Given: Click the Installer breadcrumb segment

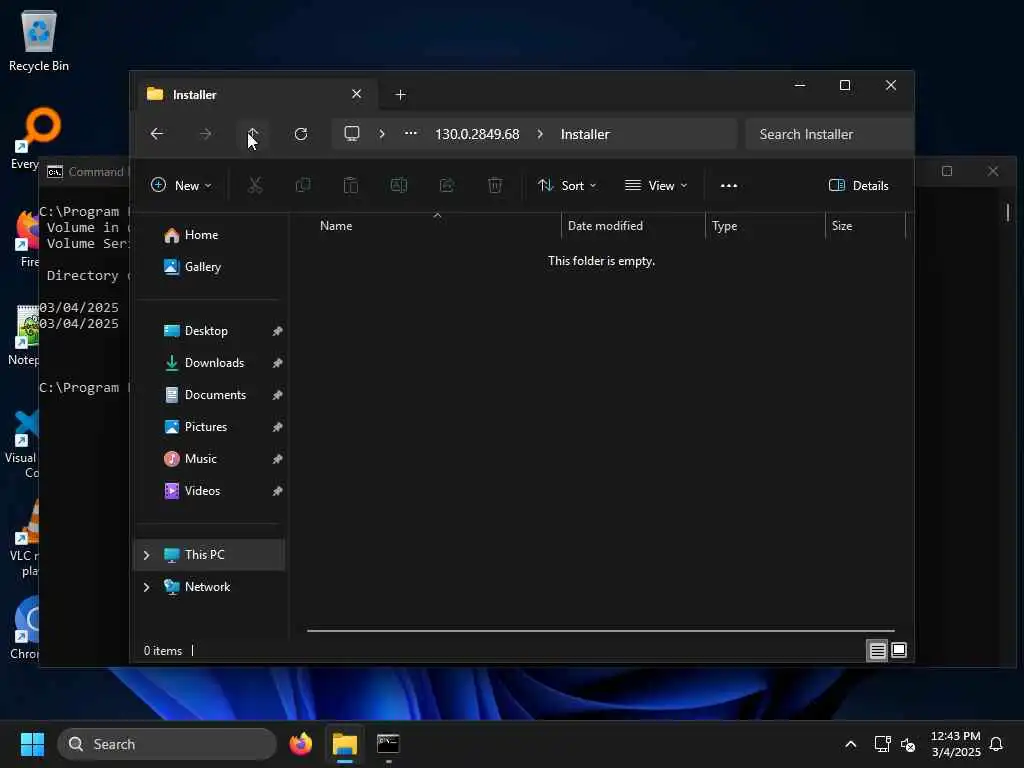Looking at the screenshot, I should tap(585, 134).
